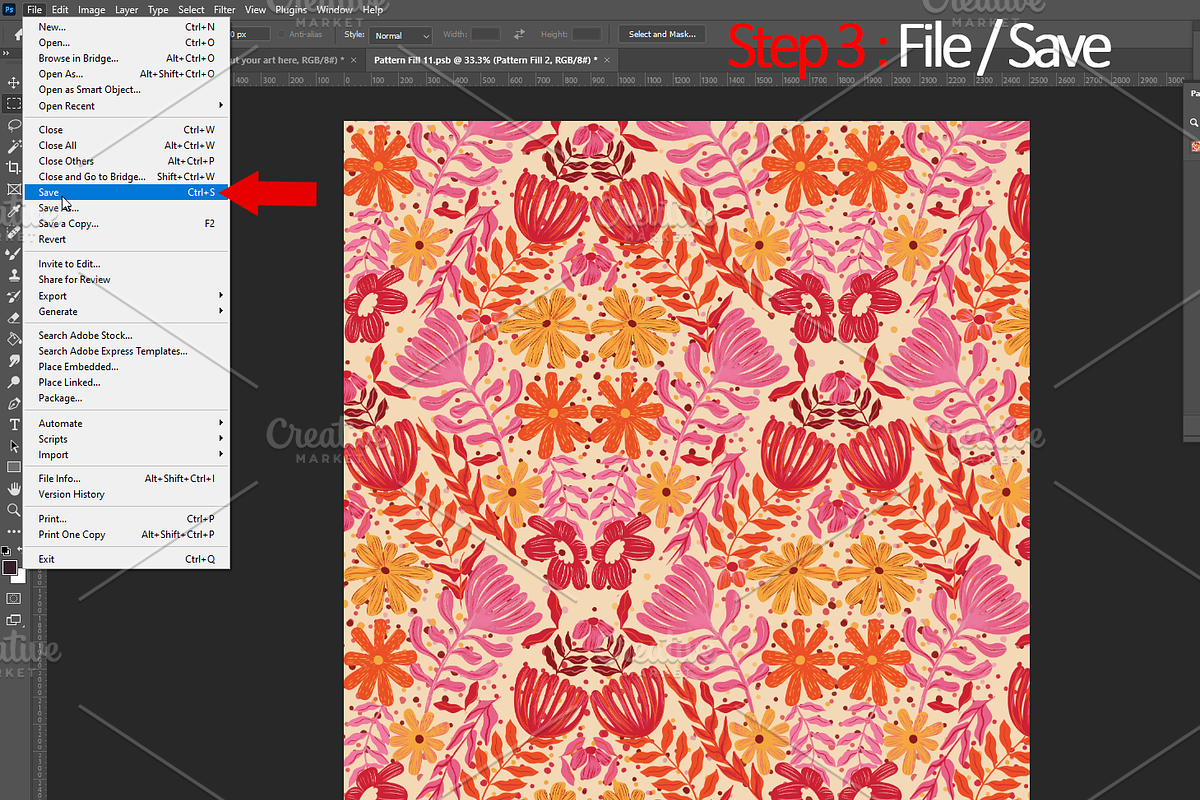Screen dimensions: 1200x800
Task: Toggle the Anti-alias checkbox
Action: pyautogui.click(x=283, y=35)
